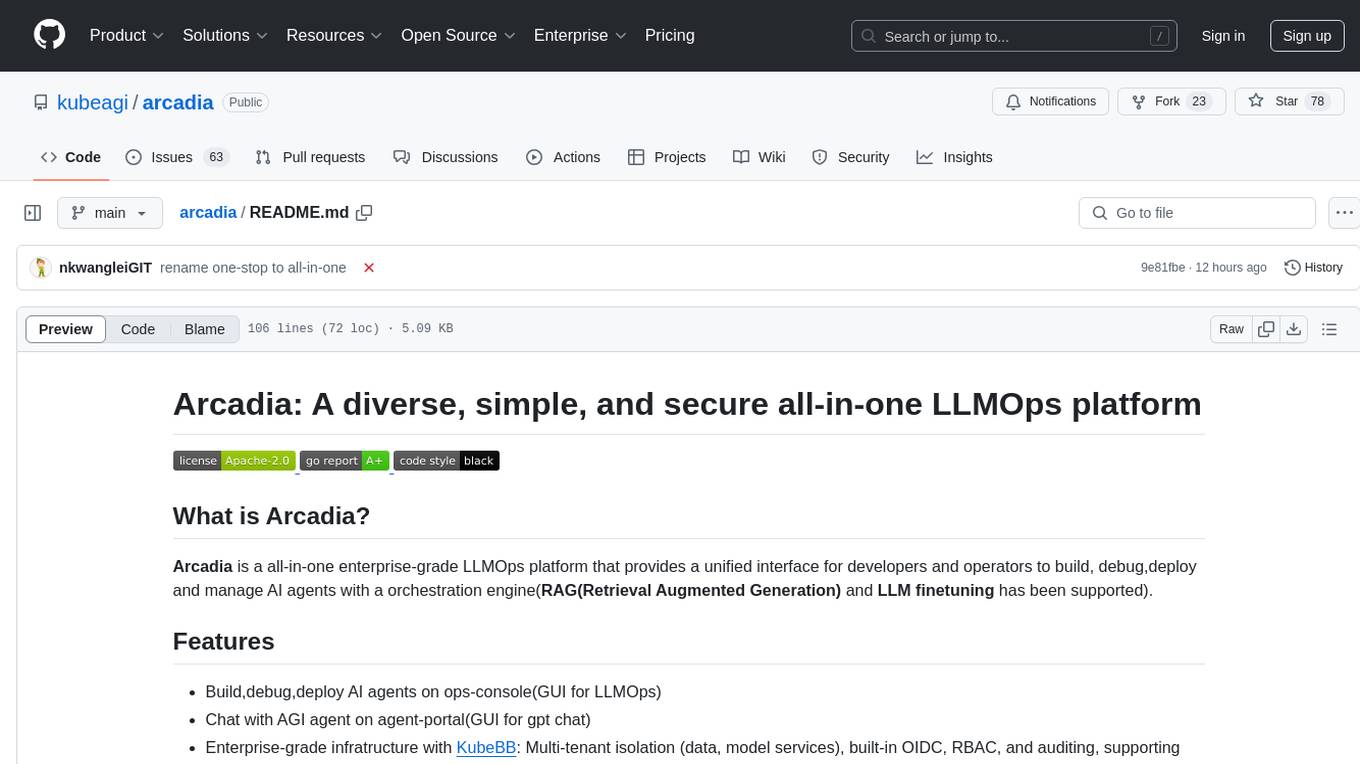The height and width of the screenshot is (764, 1360).
Task: Open the Security tab
Action: click(x=851, y=157)
